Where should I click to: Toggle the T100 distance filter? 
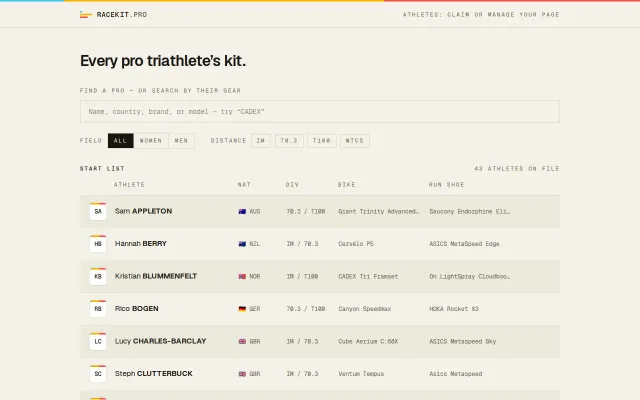[322, 141]
